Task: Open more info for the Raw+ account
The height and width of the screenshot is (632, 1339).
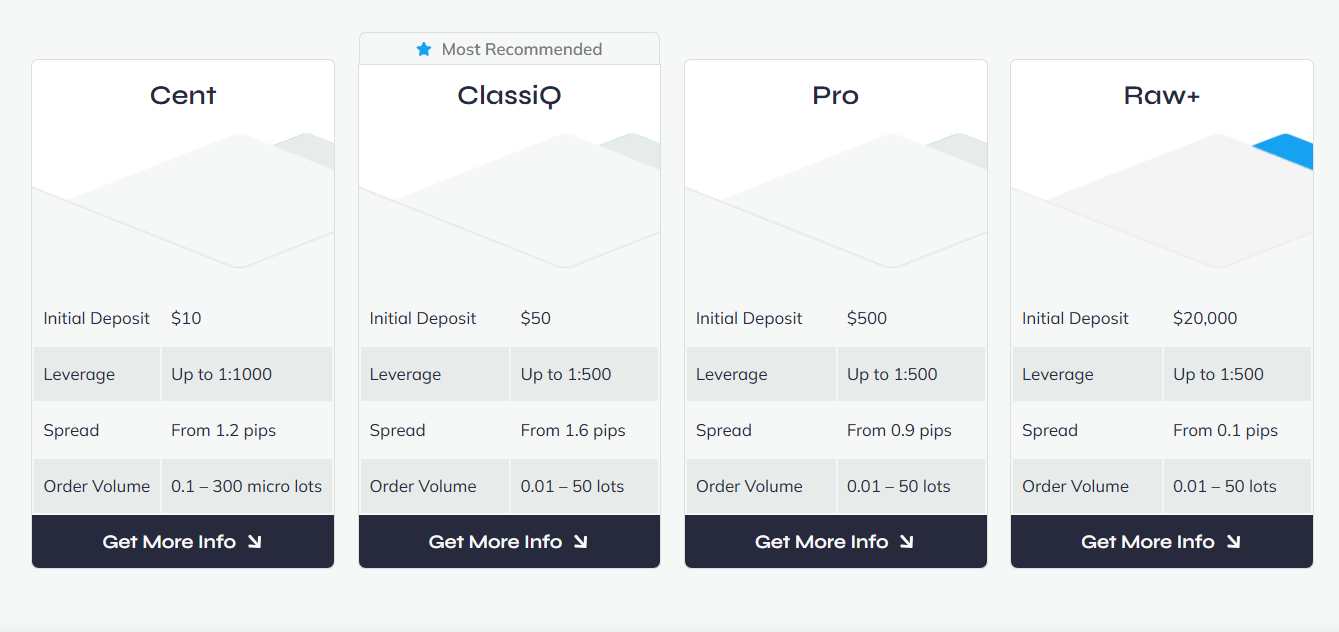Action: tap(1161, 542)
